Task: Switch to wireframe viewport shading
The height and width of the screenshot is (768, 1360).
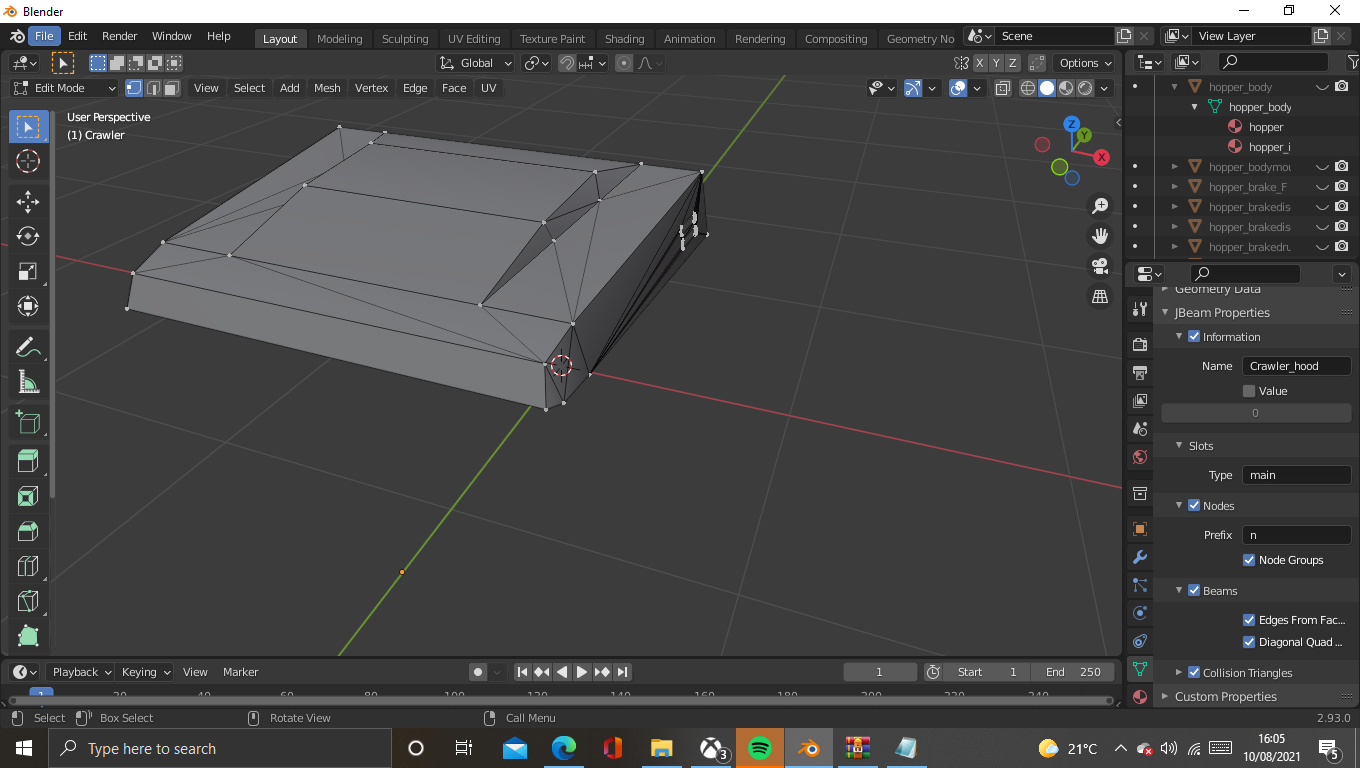Action: point(1028,88)
